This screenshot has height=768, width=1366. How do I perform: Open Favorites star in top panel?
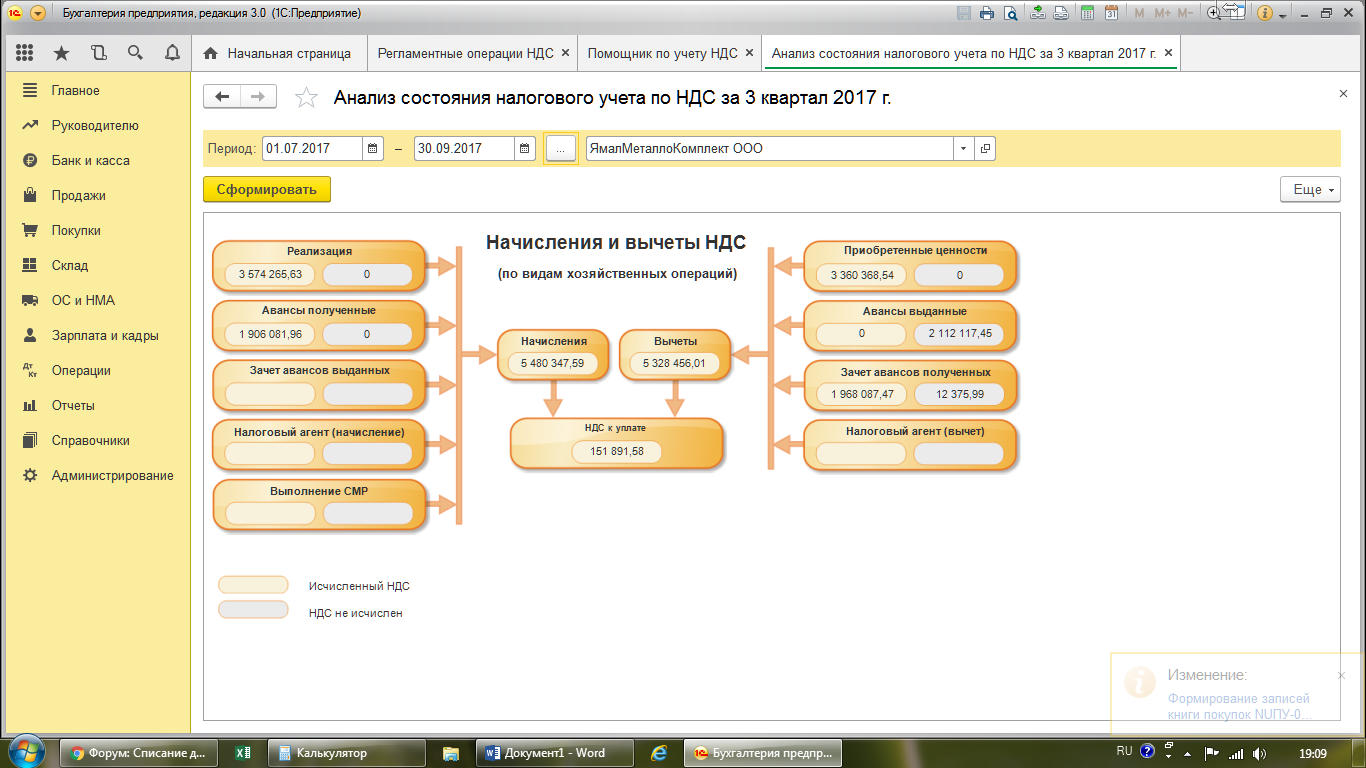[x=62, y=53]
